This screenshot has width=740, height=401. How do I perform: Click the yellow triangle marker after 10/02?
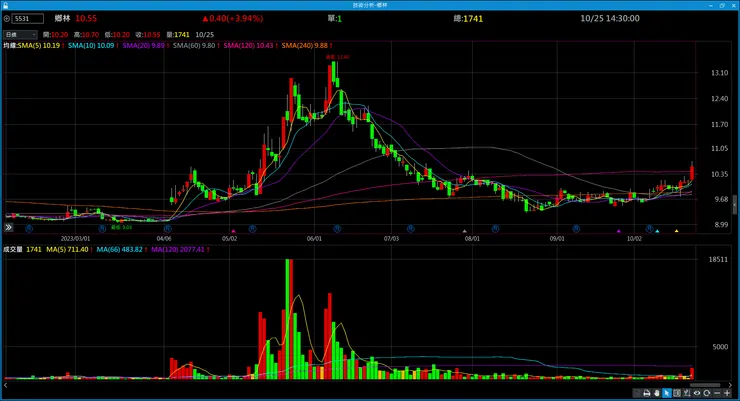click(x=676, y=231)
